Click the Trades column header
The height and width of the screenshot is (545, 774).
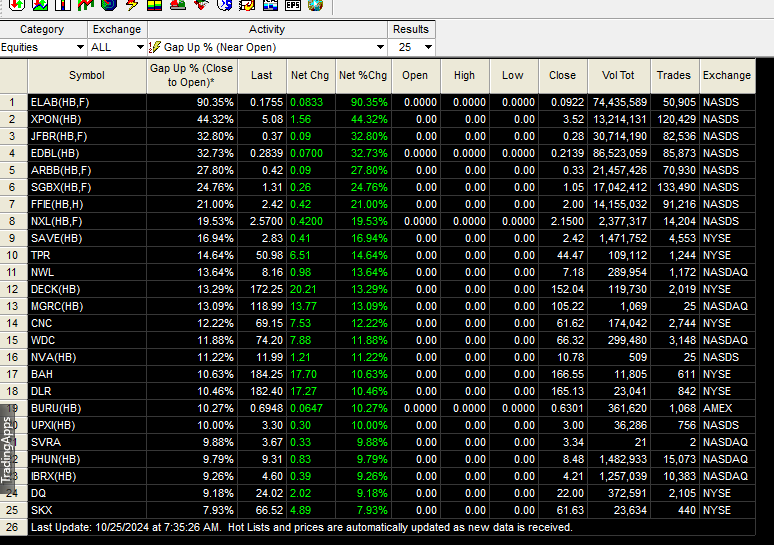(x=674, y=76)
